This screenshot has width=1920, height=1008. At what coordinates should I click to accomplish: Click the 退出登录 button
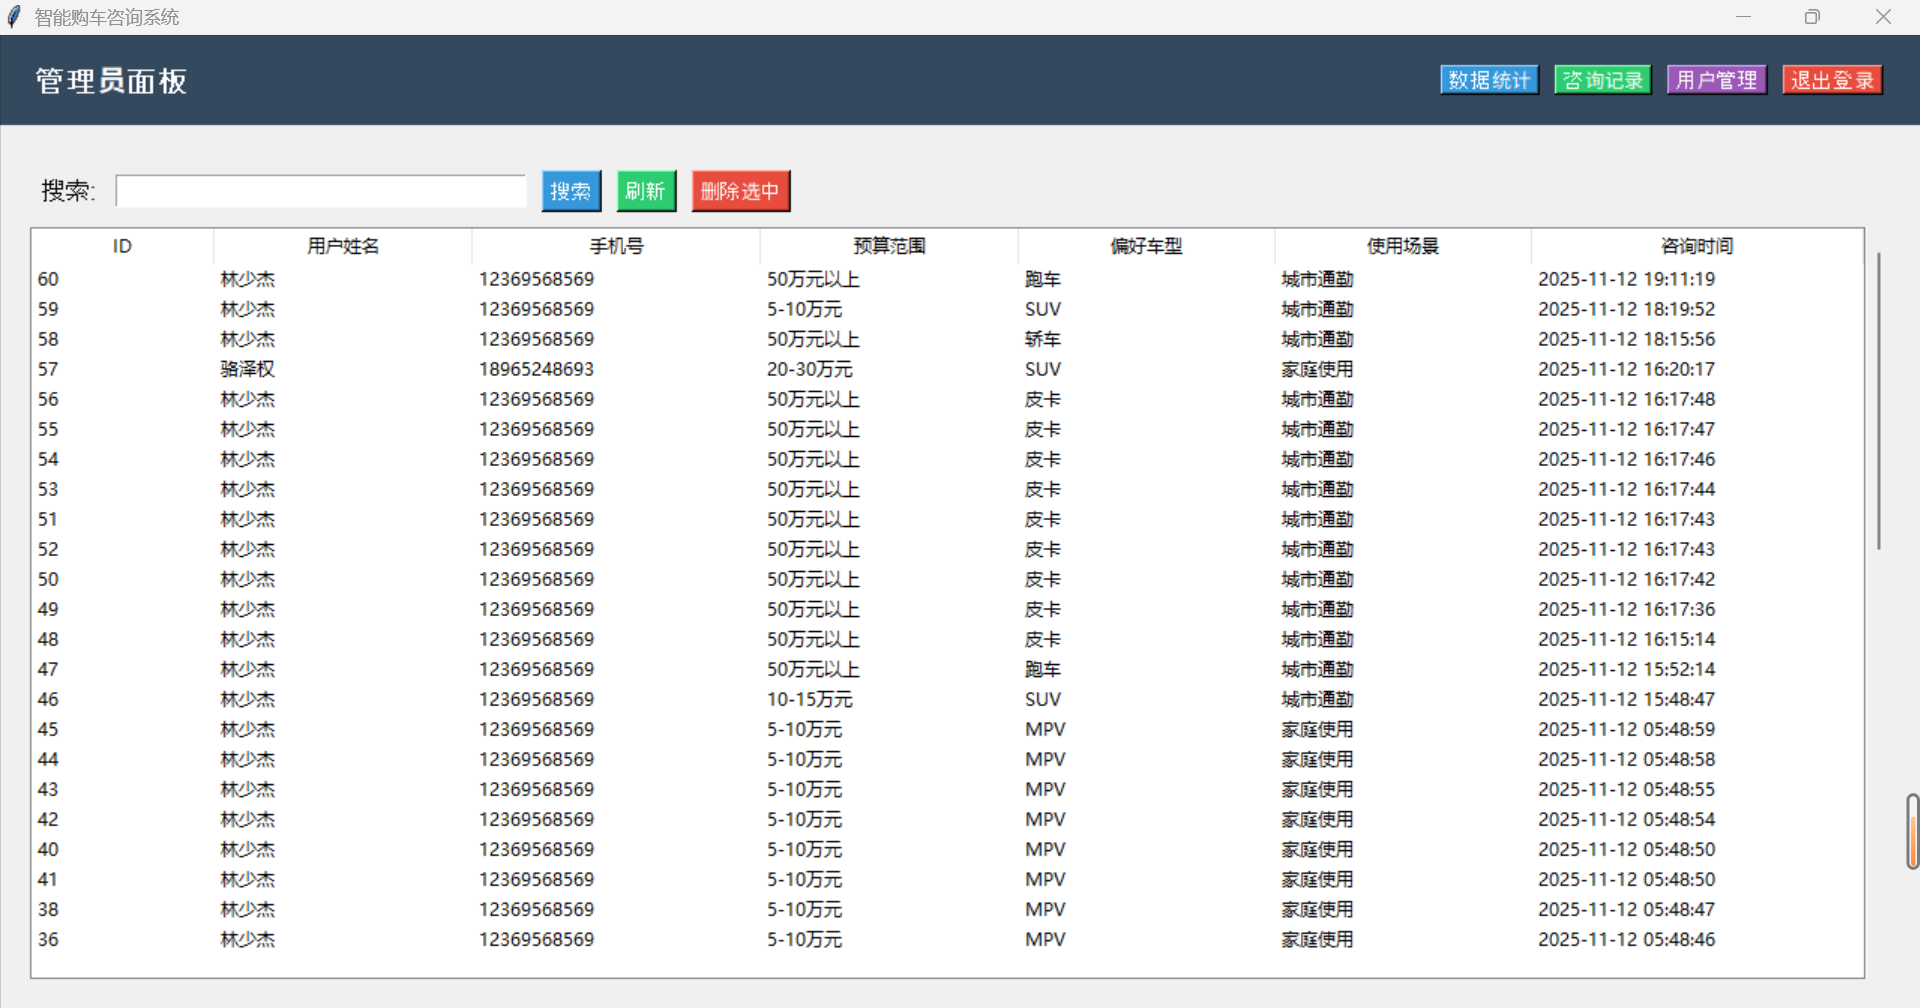point(1832,80)
